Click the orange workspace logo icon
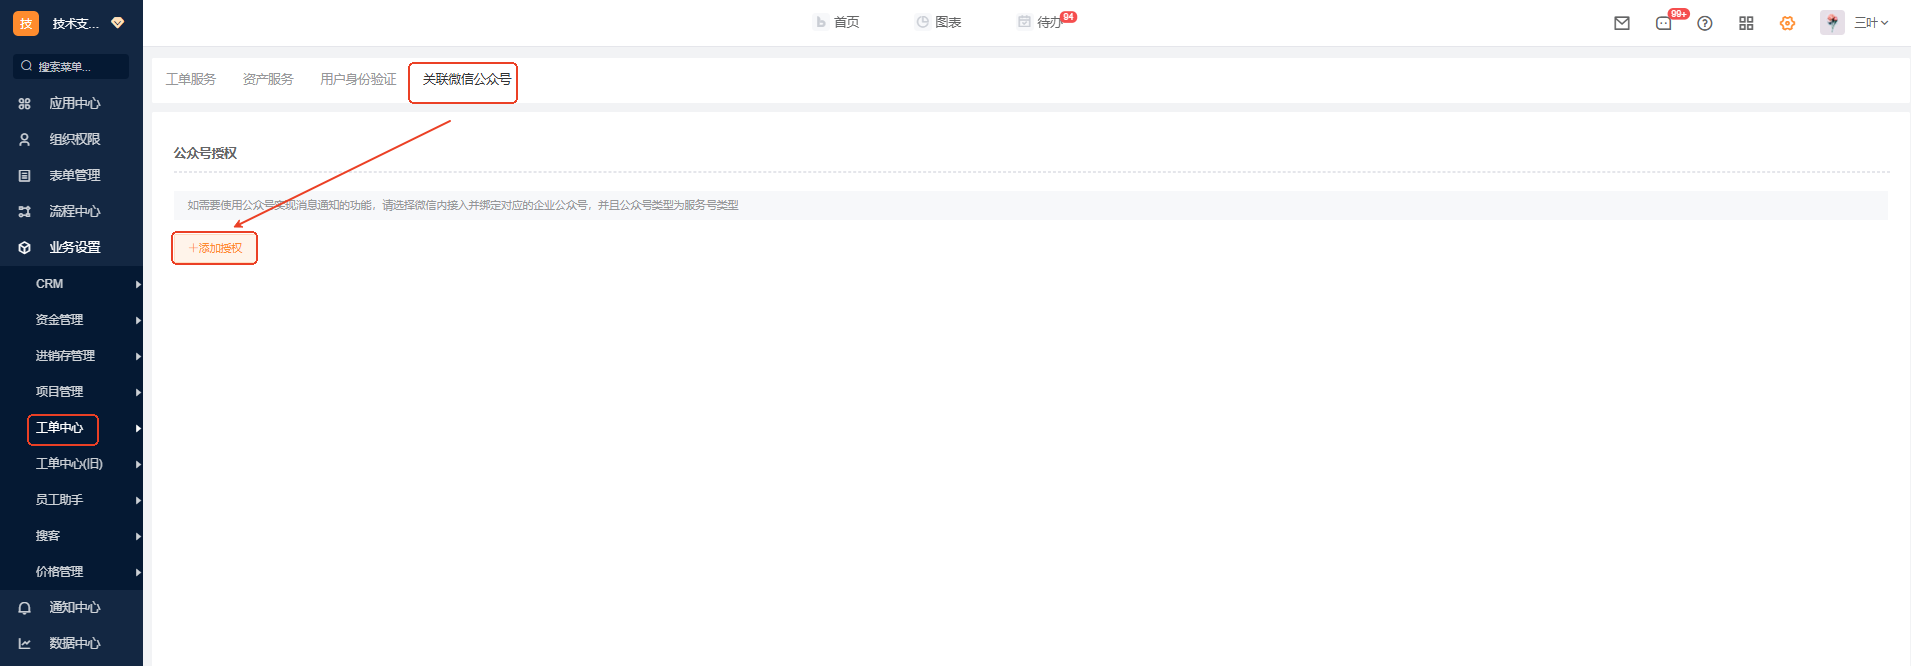The width and height of the screenshot is (1911, 666). coord(26,23)
